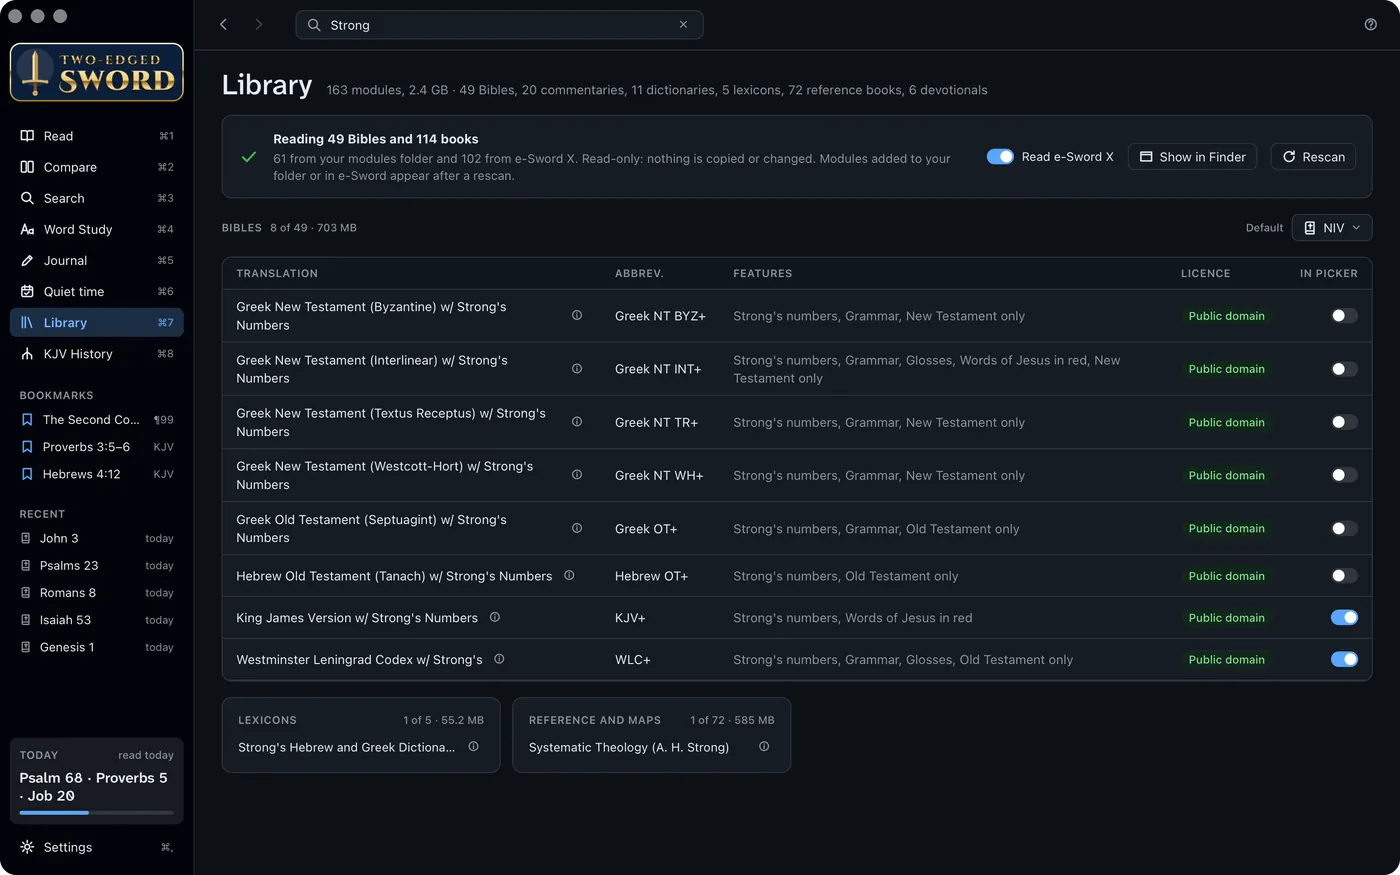Show info for Westminster Leningrad Codex
Viewport: 1400px width, 875px height.
click(499, 660)
